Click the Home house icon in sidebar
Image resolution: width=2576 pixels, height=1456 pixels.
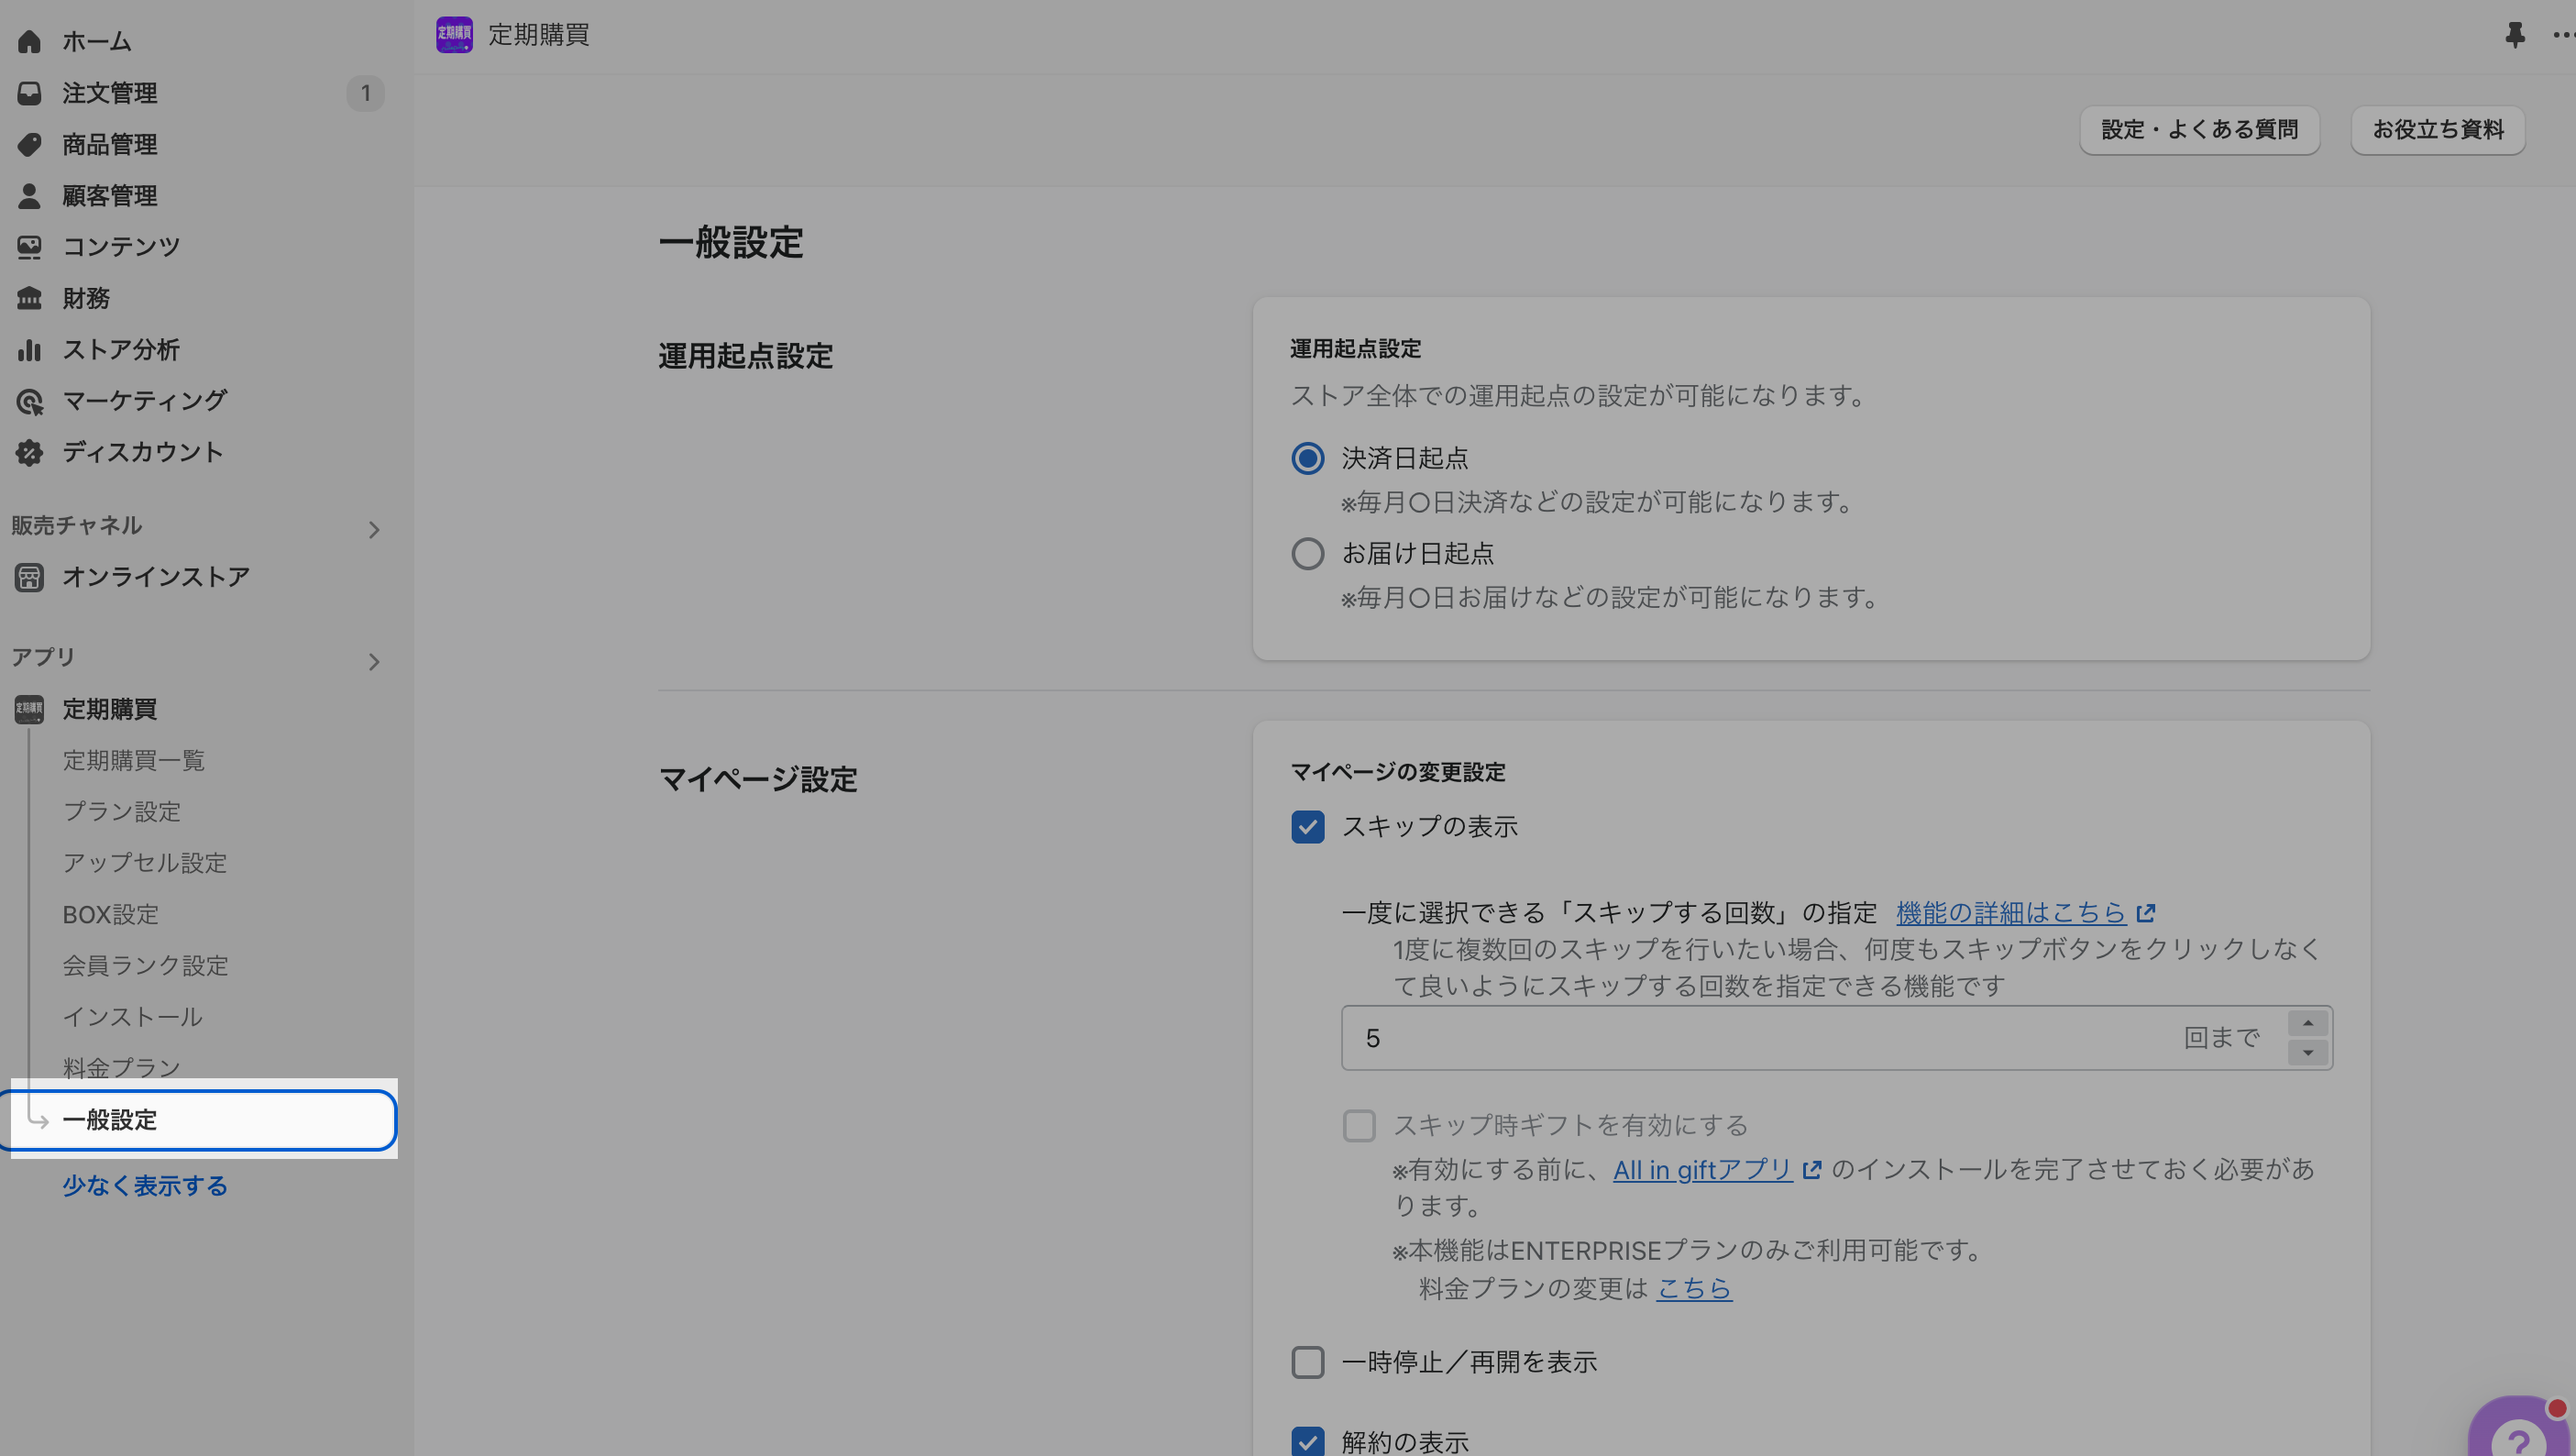pyautogui.click(x=29, y=41)
